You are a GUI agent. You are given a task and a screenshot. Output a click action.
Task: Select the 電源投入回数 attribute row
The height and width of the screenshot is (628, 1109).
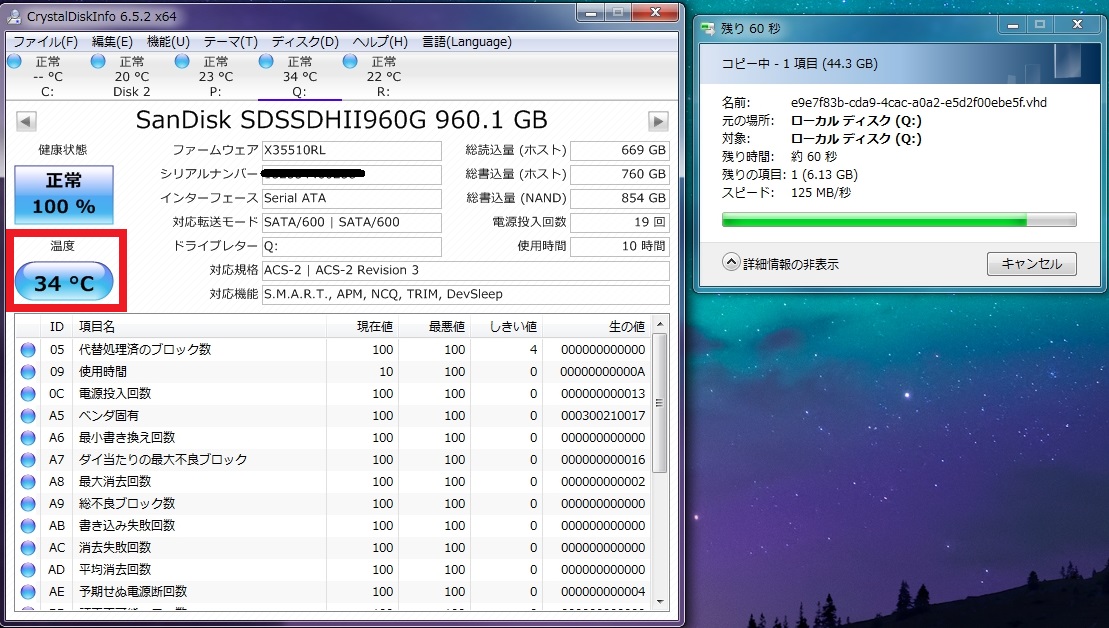[333, 394]
